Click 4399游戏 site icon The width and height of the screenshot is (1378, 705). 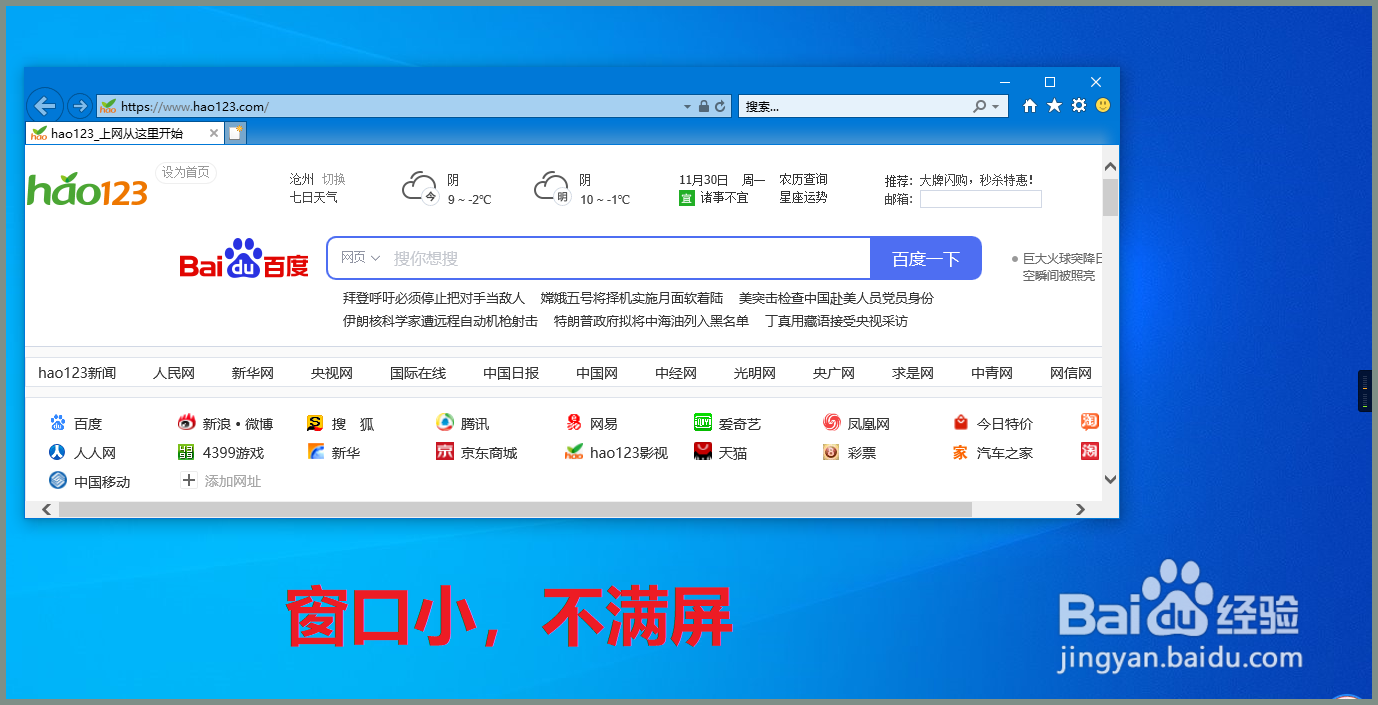point(186,452)
